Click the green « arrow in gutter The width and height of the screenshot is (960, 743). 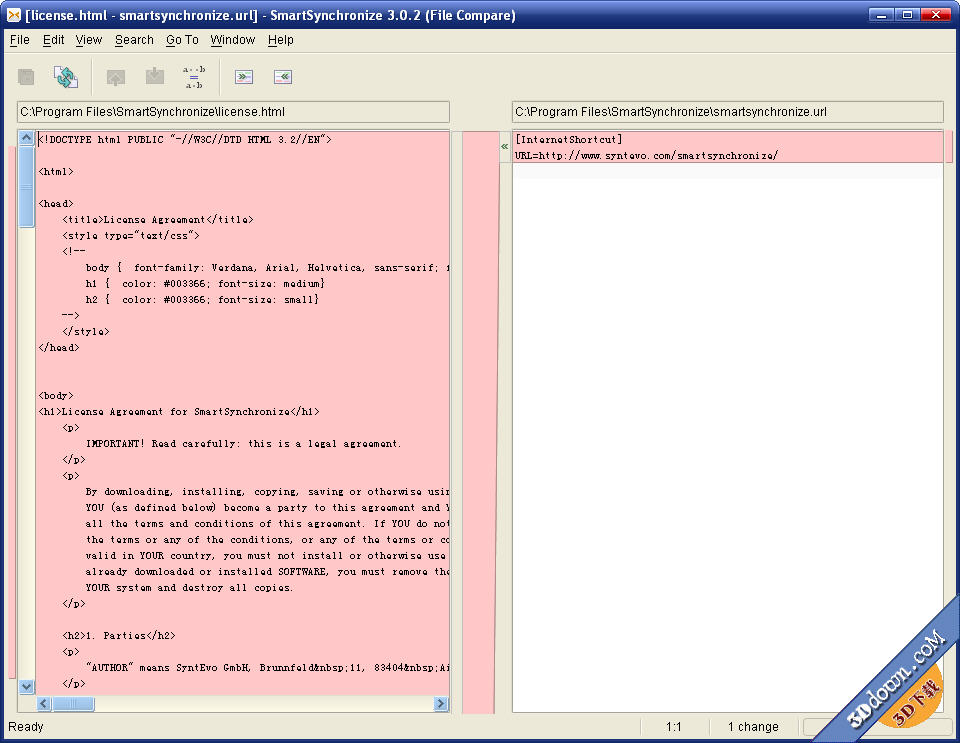(504, 147)
